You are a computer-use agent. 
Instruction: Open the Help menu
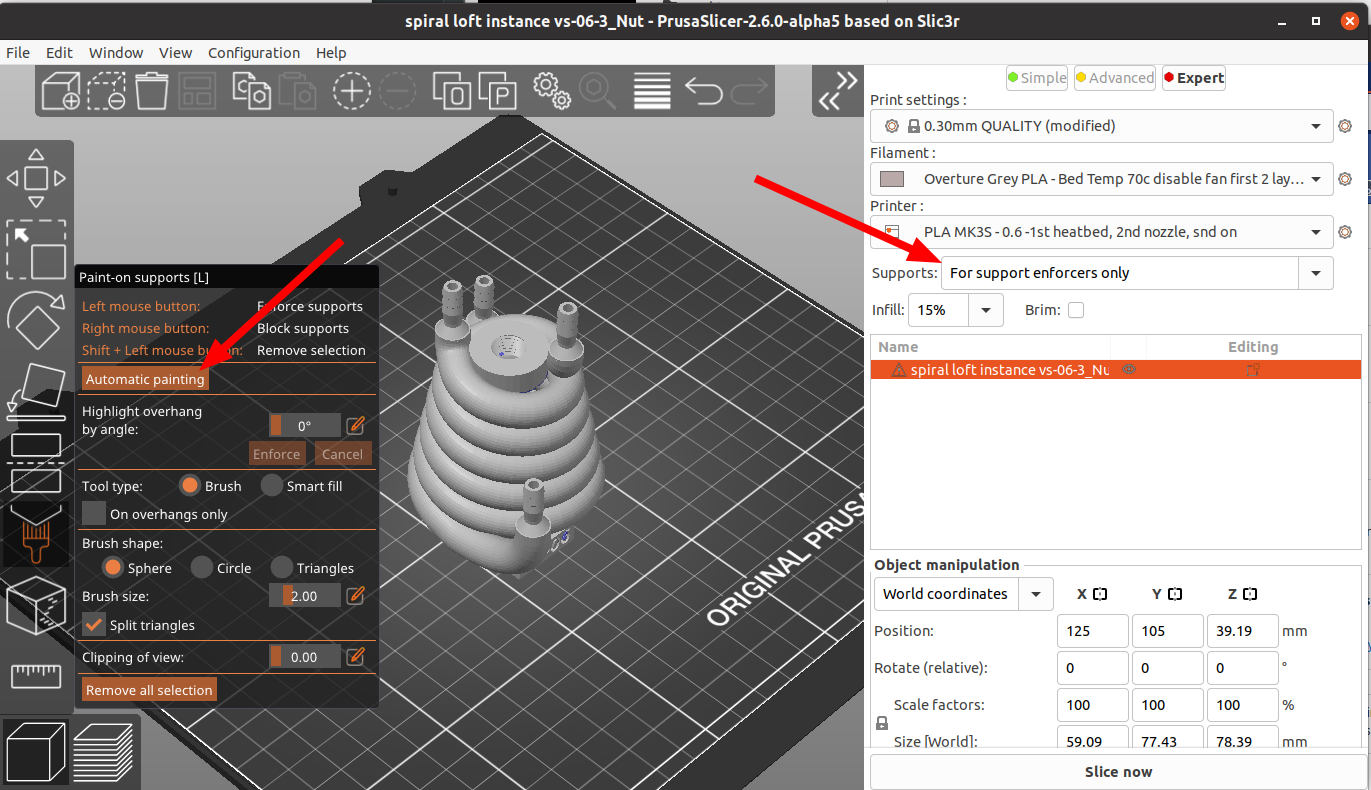coord(331,53)
